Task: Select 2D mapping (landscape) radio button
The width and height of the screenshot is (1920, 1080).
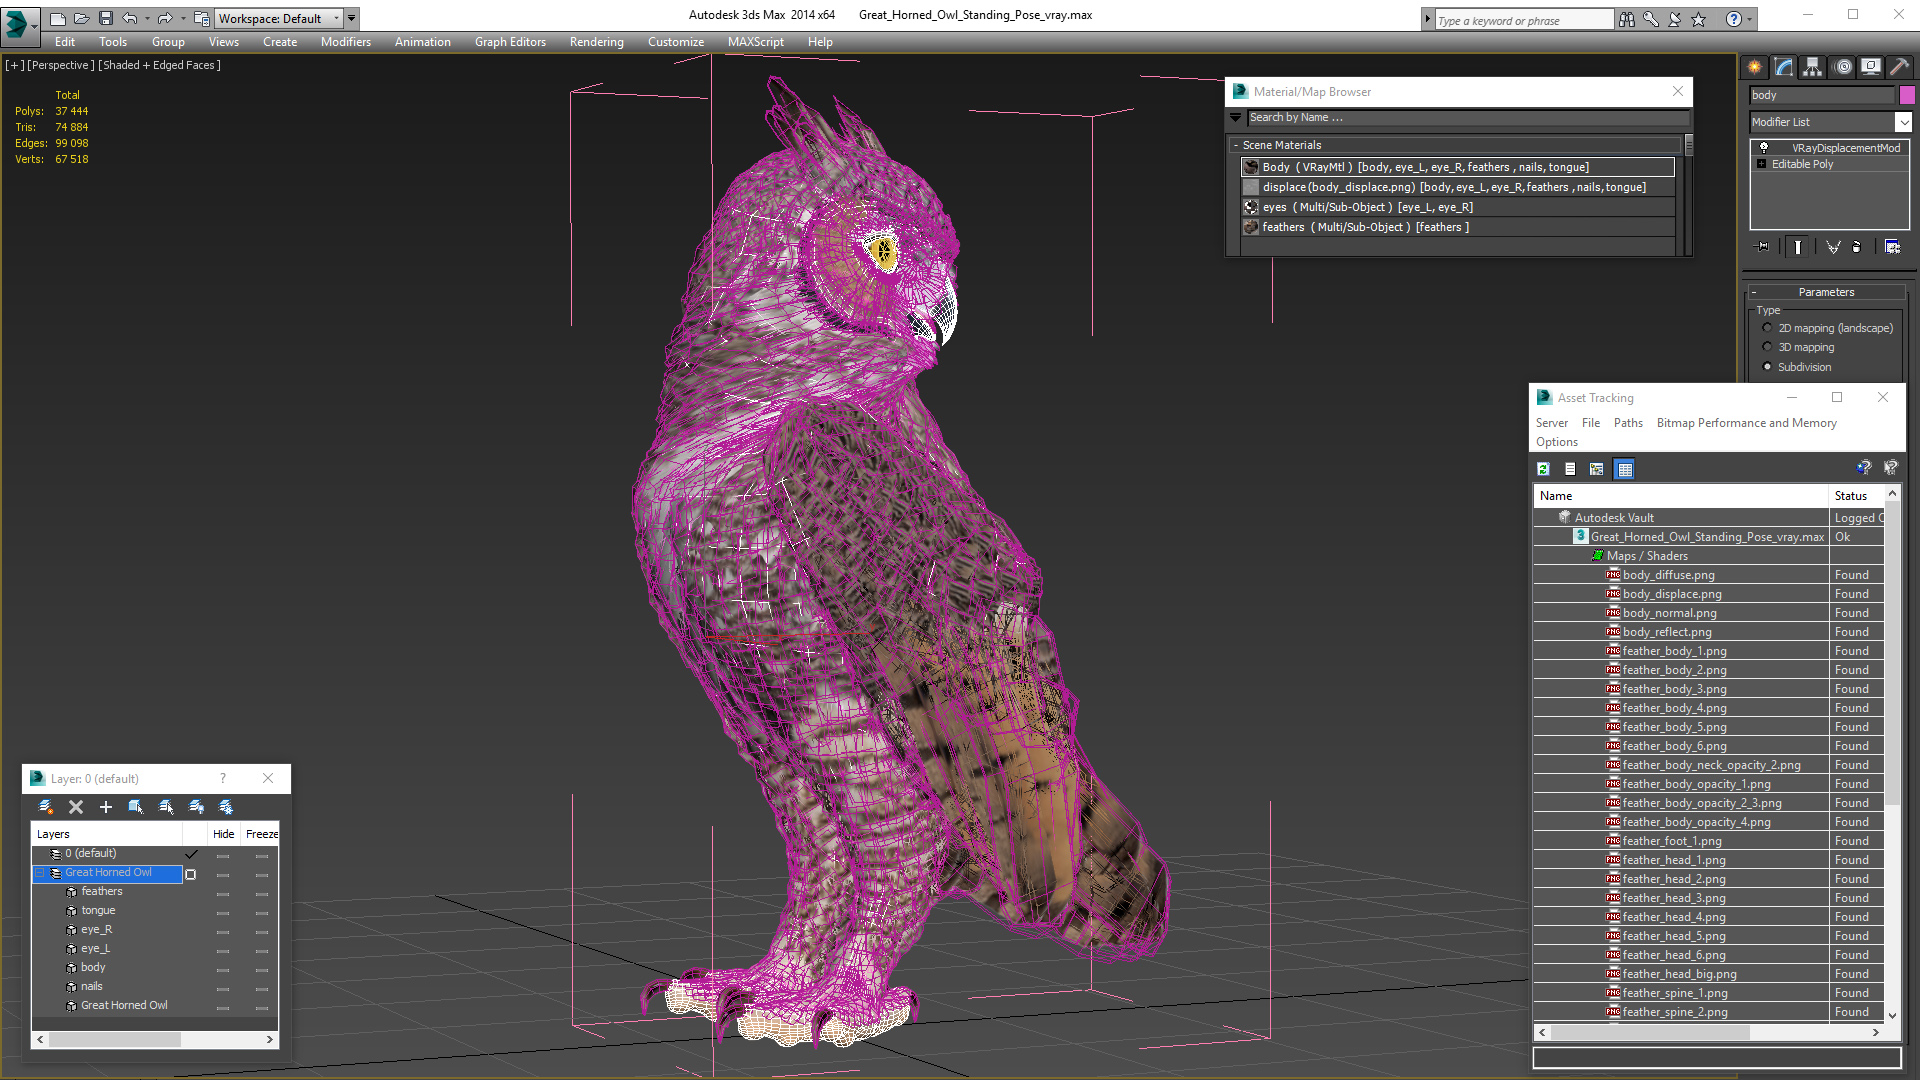Action: pos(1767,328)
